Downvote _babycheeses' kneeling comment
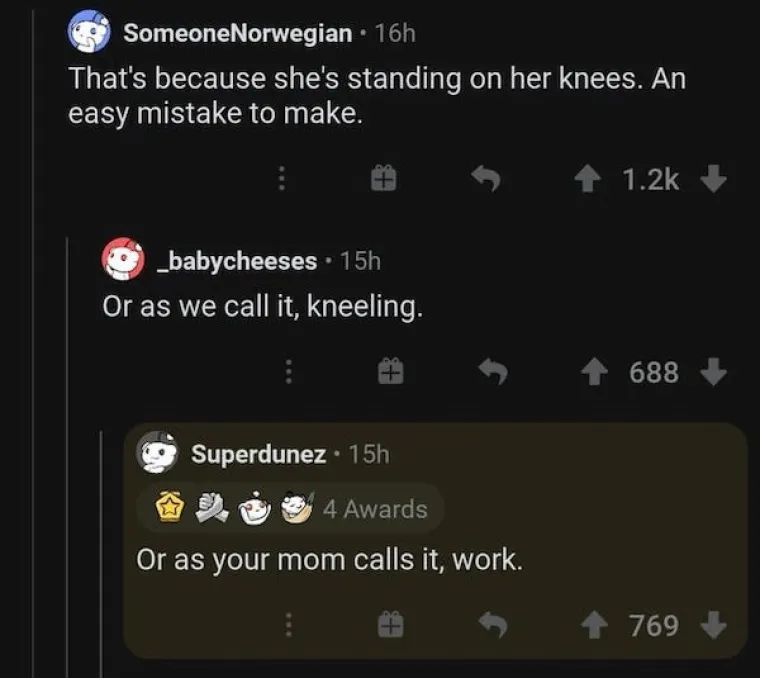760x678 pixels. tap(711, 372)
